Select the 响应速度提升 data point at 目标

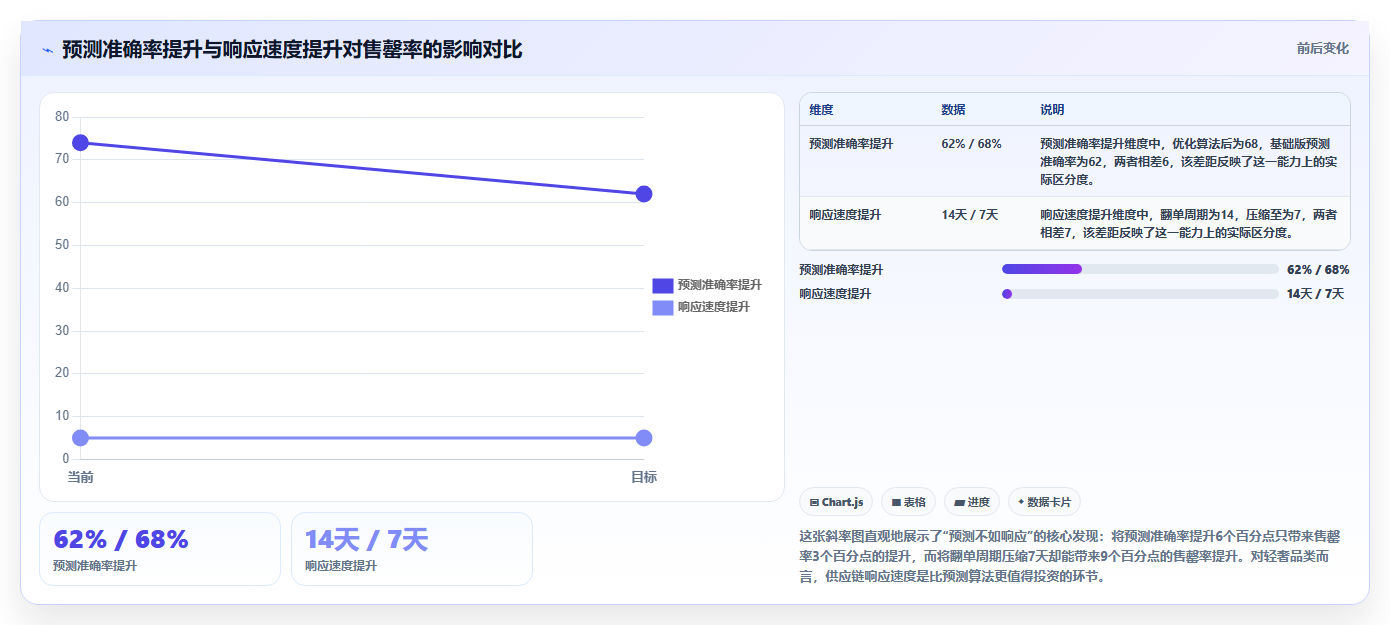click(x=644, y=438)
